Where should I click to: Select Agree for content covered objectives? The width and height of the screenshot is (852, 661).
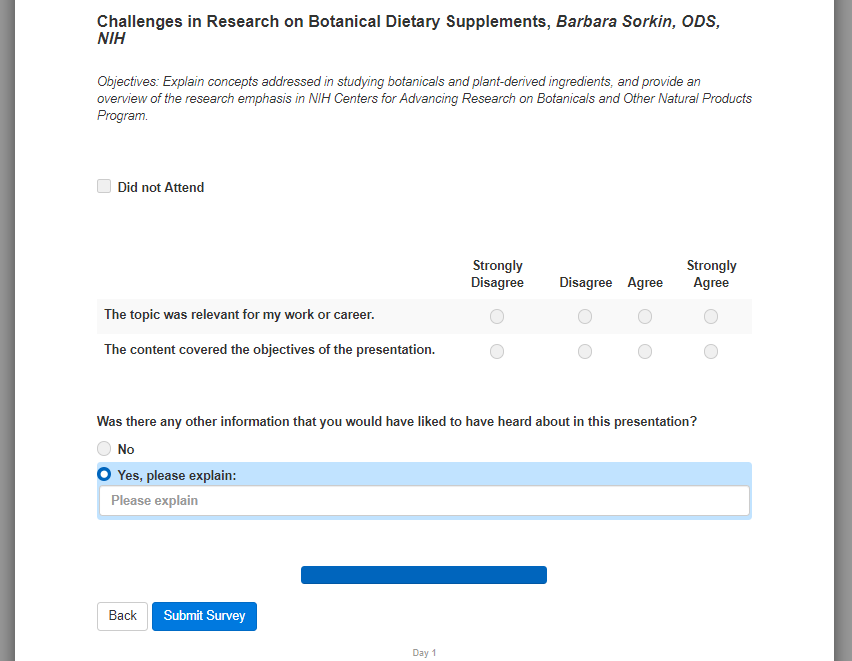point(645,351)
